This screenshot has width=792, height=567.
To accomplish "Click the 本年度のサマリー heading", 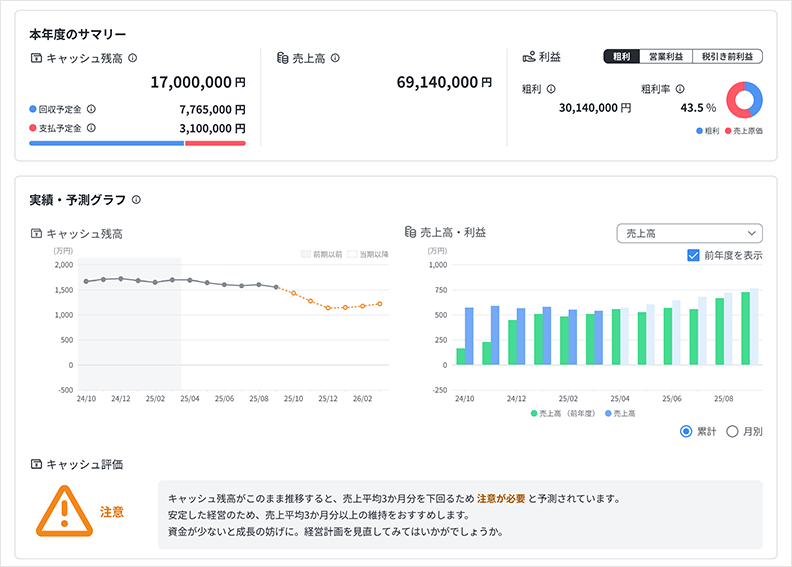I will (x=78, y=34).
